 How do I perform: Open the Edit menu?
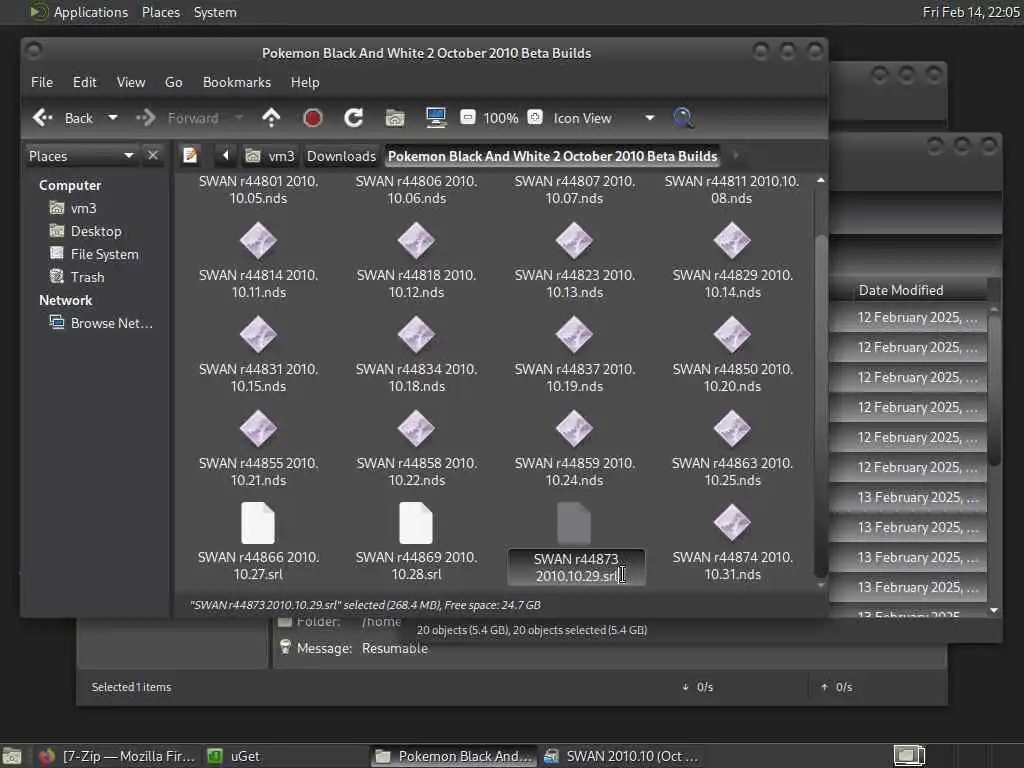84,82
